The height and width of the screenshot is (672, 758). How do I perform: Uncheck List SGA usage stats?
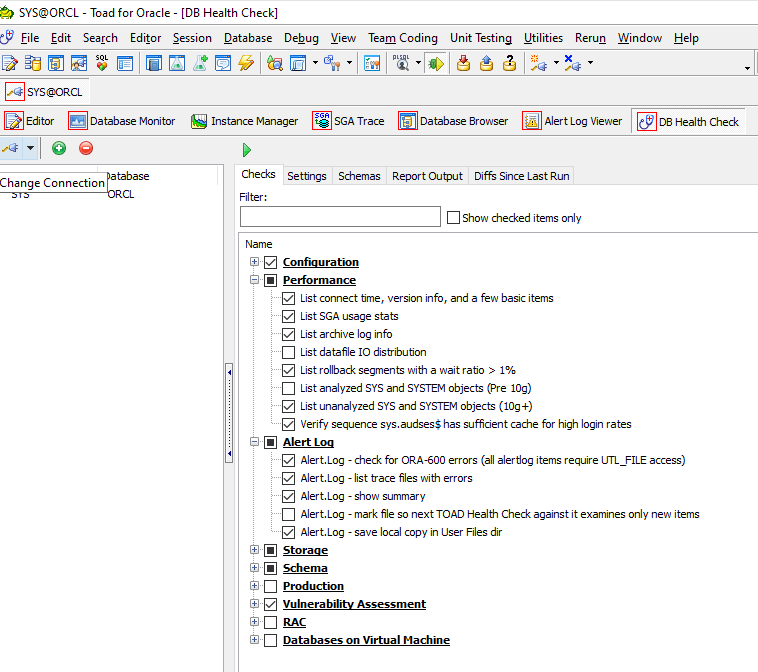pyautogui.click(x=289, y=316)
